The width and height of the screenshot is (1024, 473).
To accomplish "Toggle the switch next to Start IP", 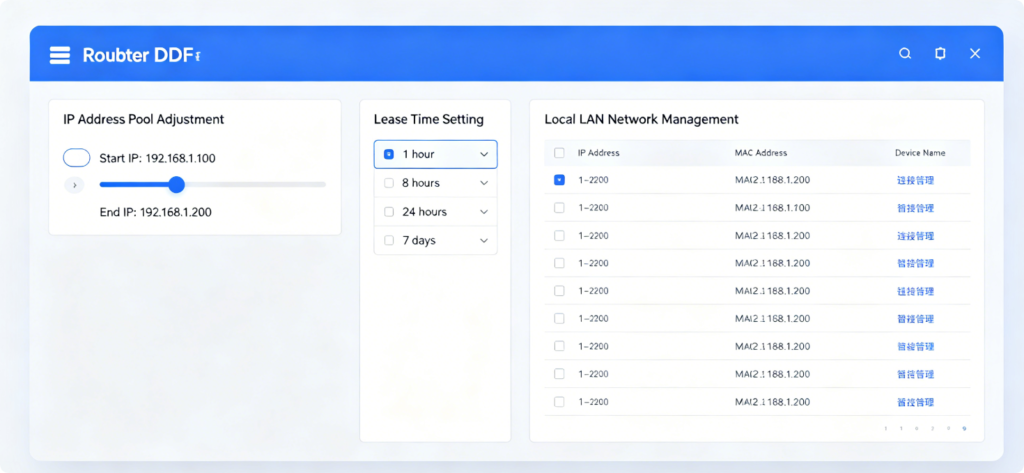I will 76,157.
